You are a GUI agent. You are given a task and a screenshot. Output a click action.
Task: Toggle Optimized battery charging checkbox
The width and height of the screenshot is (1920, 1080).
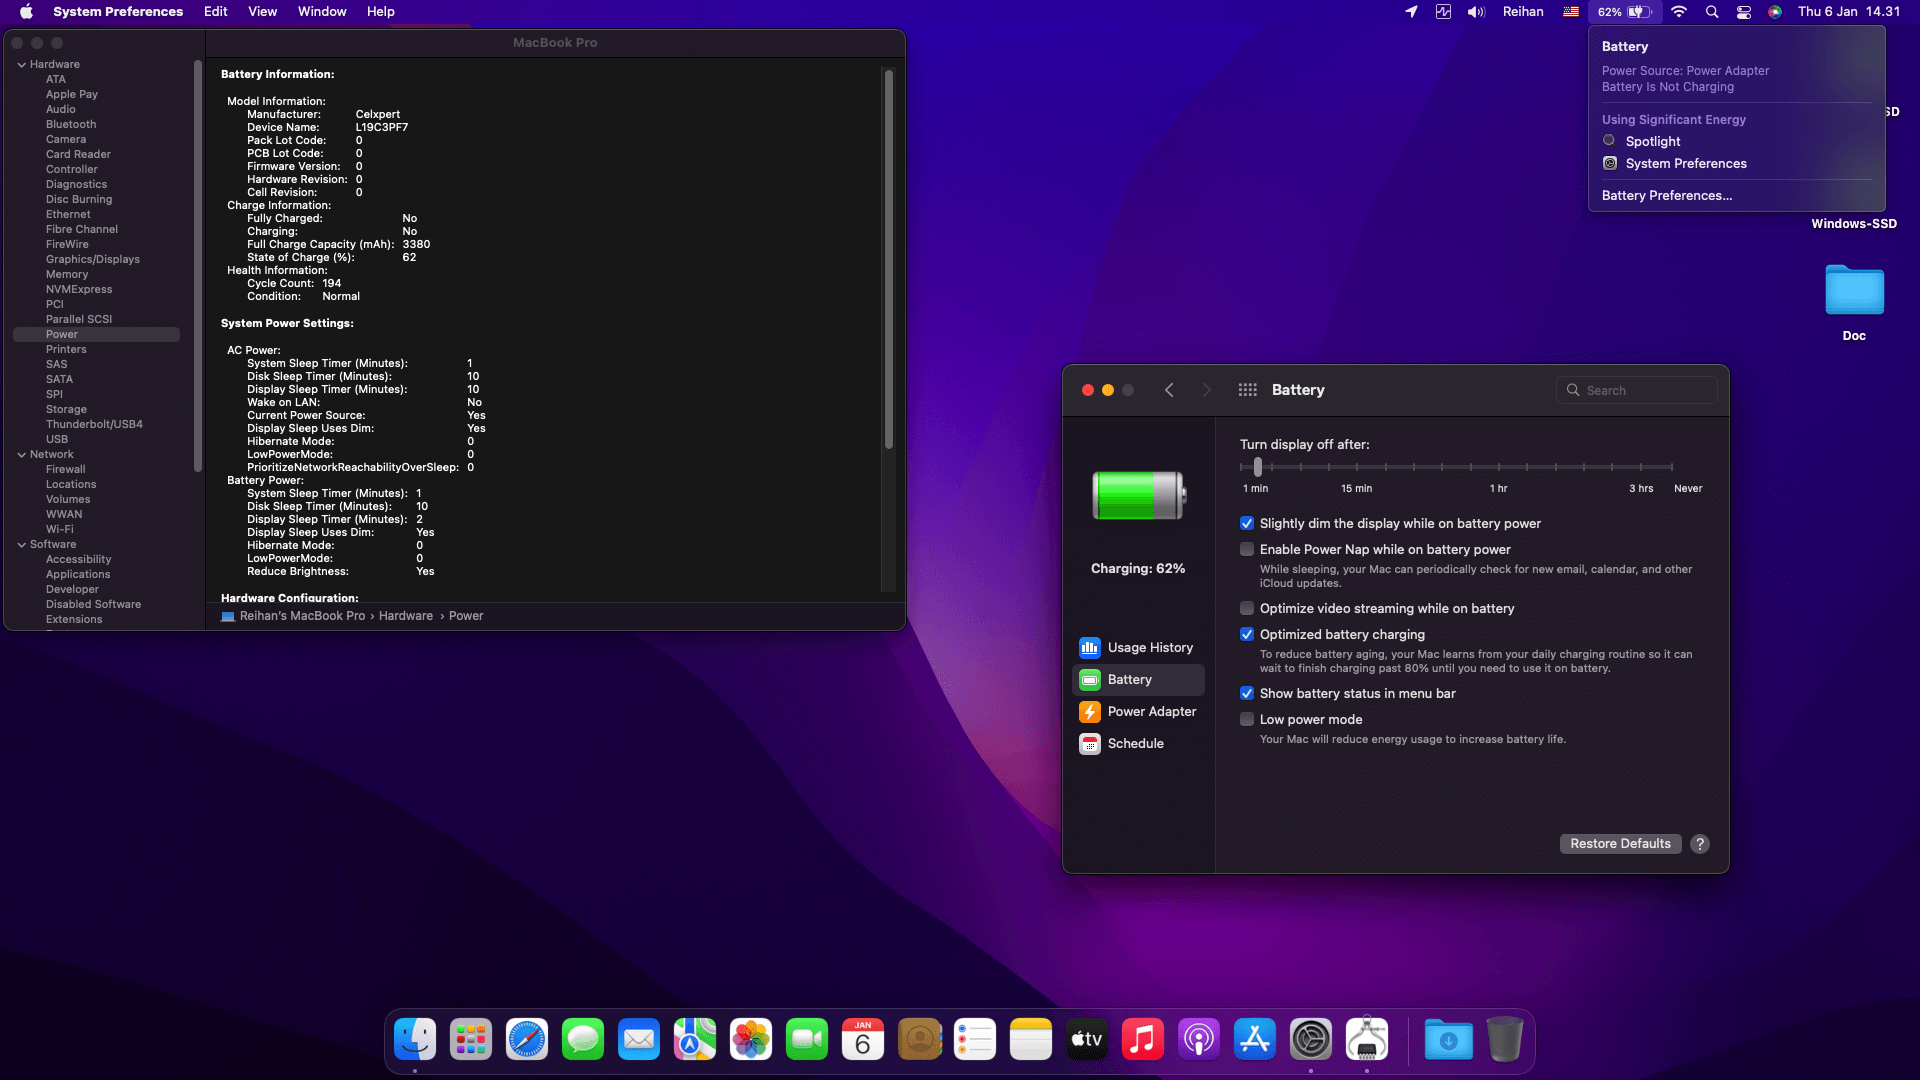coord(1247,635)
